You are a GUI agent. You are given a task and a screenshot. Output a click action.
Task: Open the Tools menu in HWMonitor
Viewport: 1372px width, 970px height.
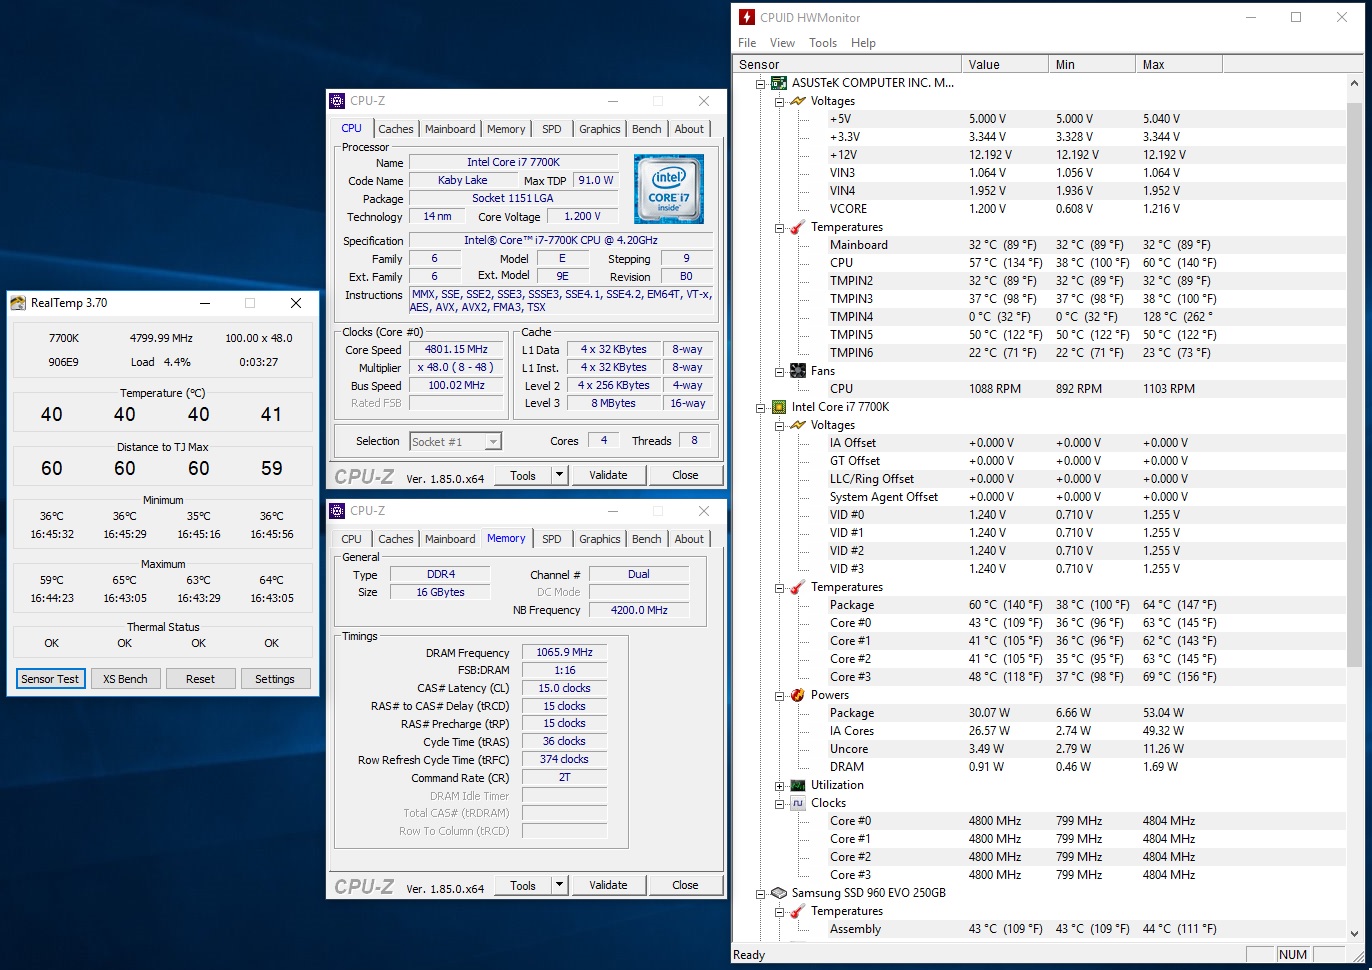823,43
